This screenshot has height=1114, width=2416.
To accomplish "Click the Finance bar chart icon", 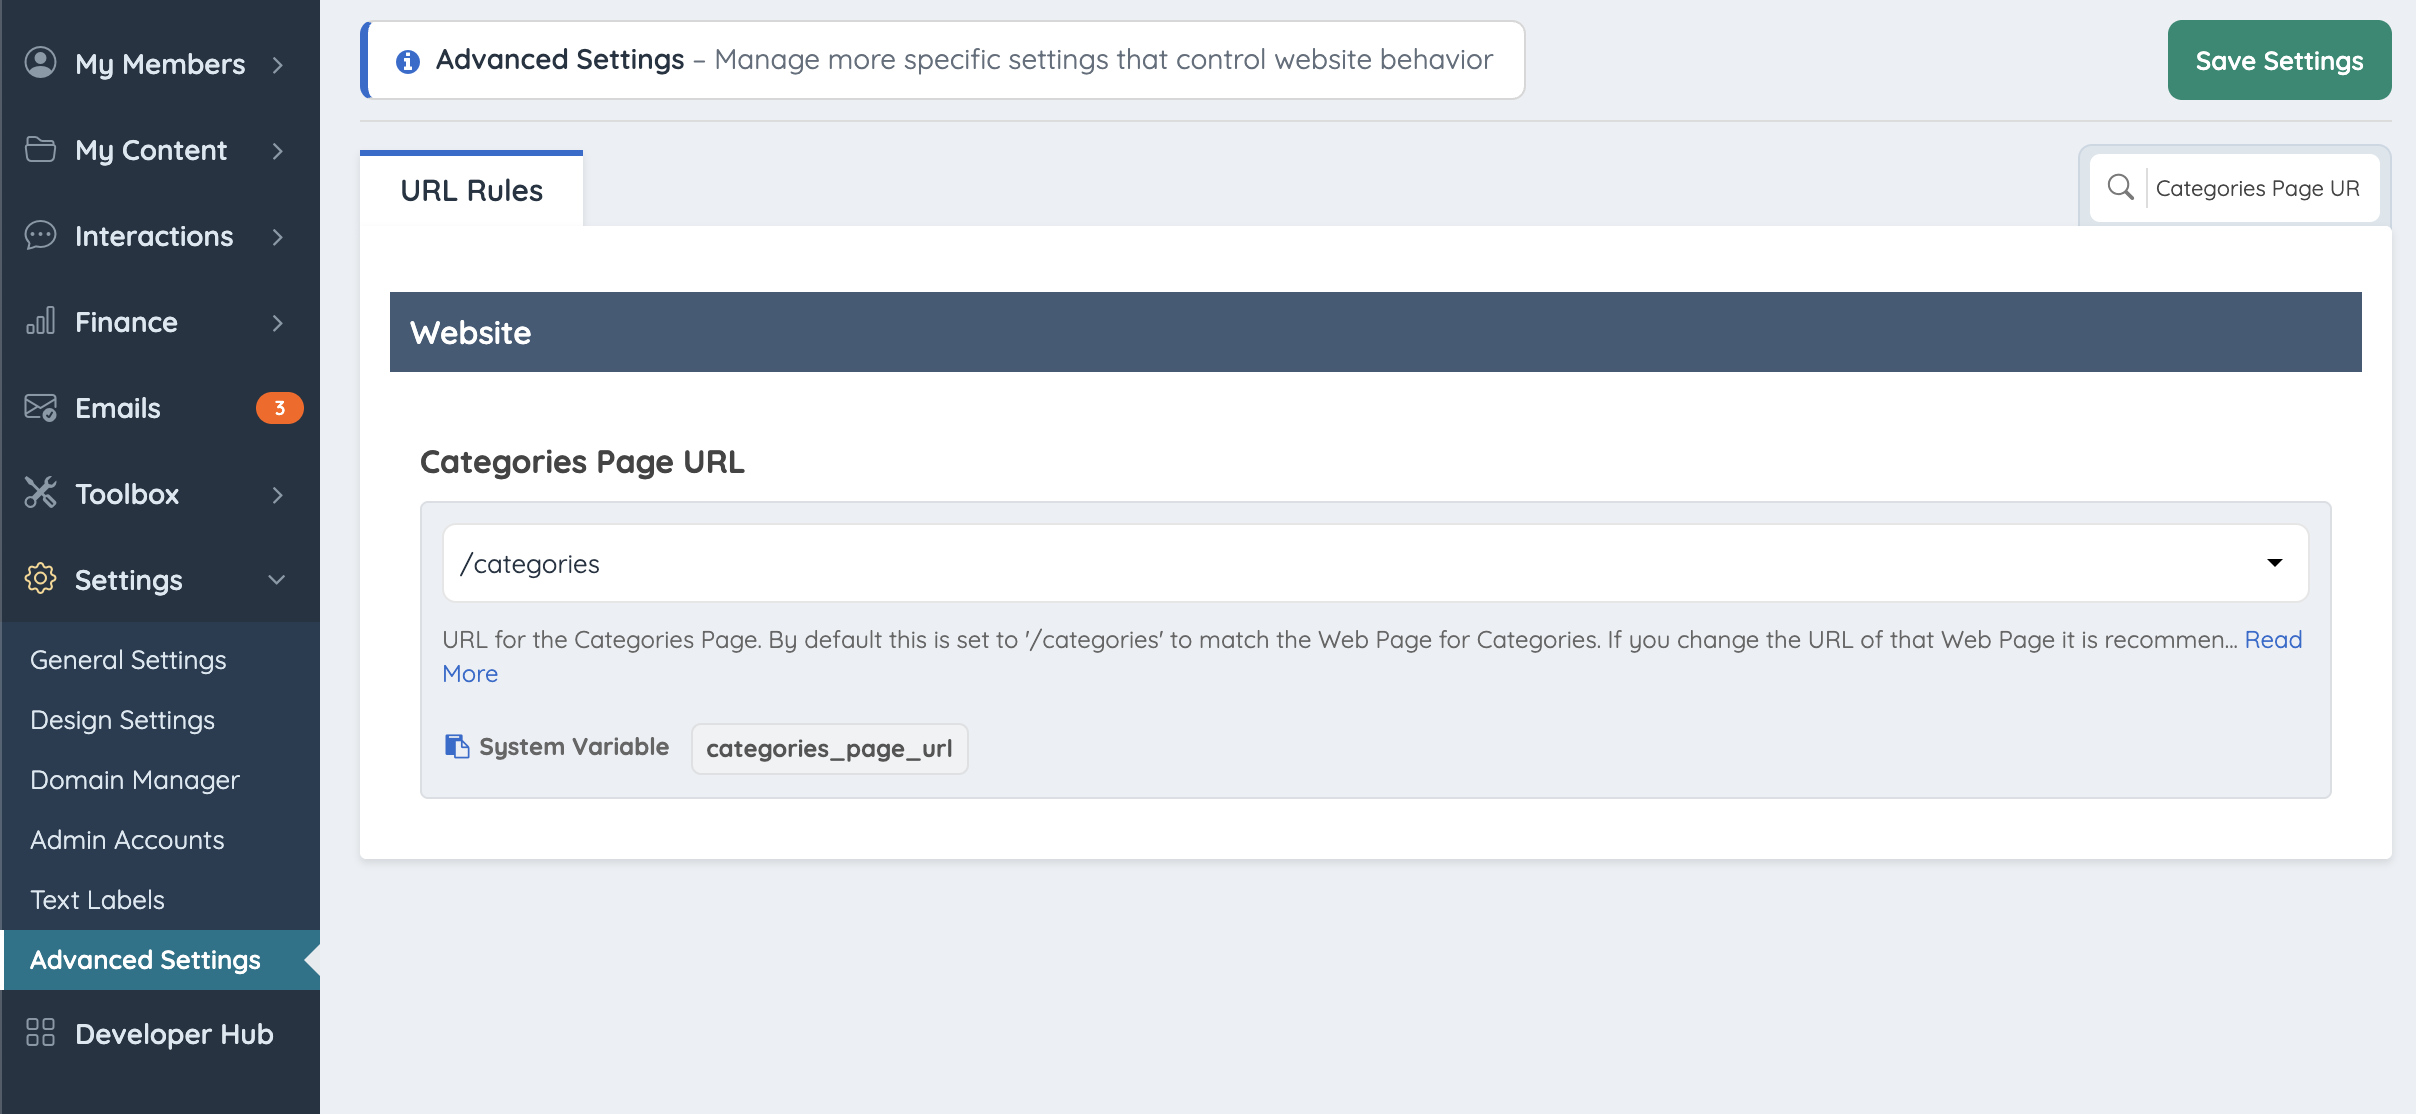I will pos(40,321).
